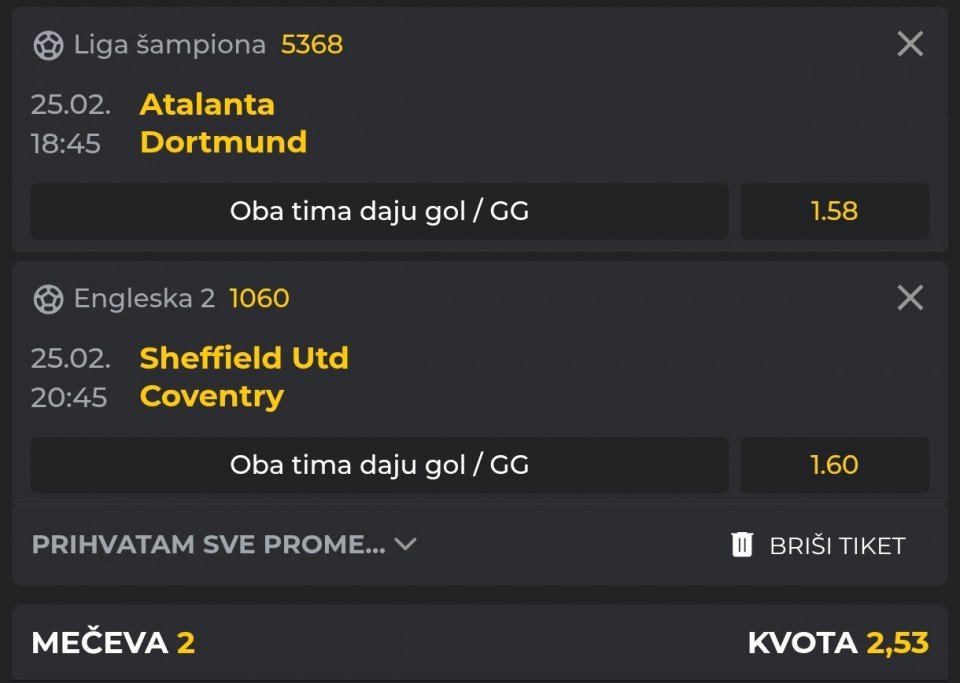
Task: Click the MEČEVA 2 match count
Action: click(113, 643)
